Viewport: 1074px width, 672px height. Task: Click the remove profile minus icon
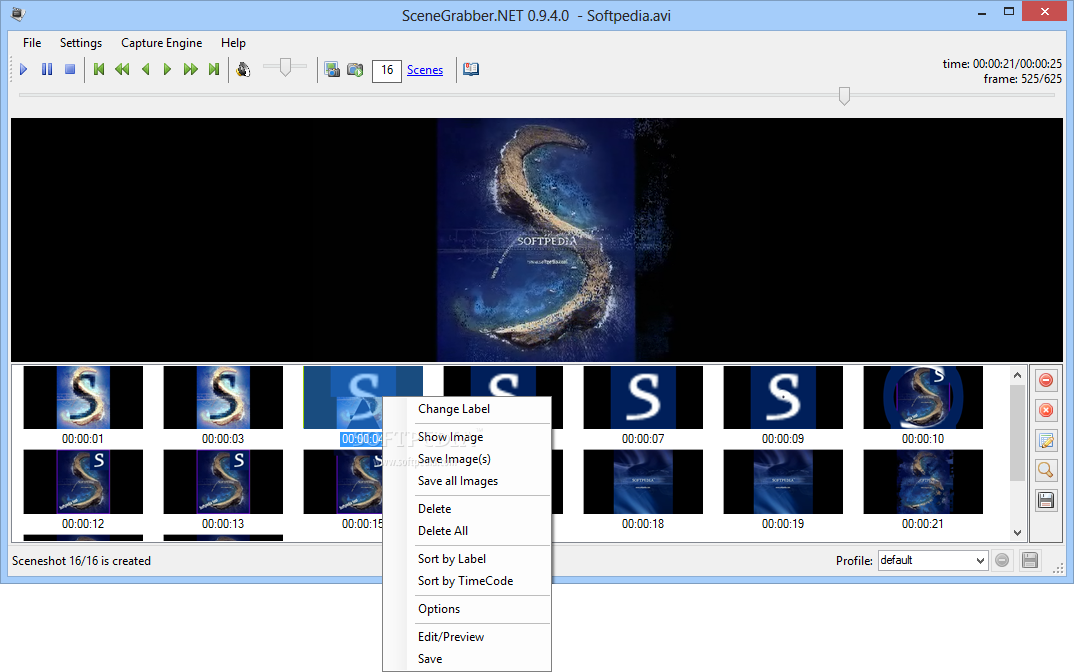click(1002, 560)
